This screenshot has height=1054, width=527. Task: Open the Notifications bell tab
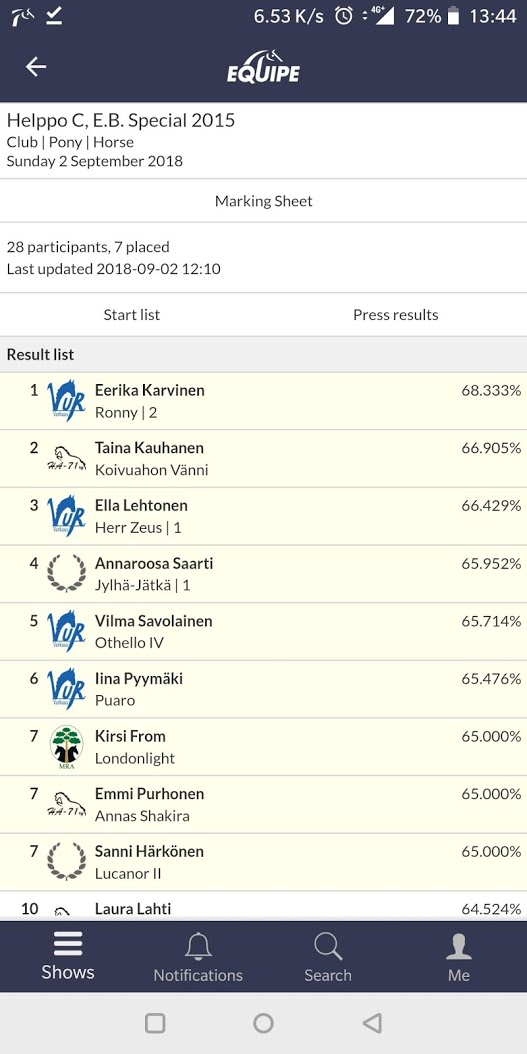(198, 957)
